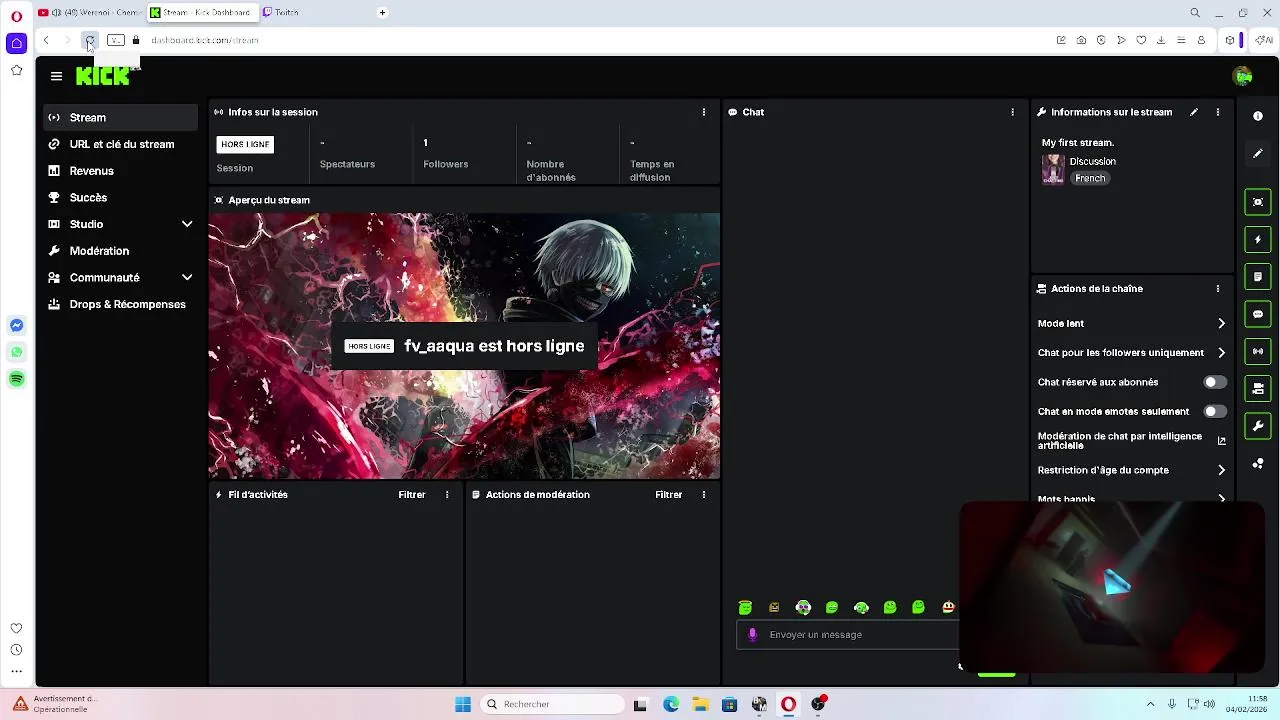The width and height of the screenshot is (1280, 720).
Task: Open Modération de chat par intelligence artificielle link
Action: pos(1221,440)
